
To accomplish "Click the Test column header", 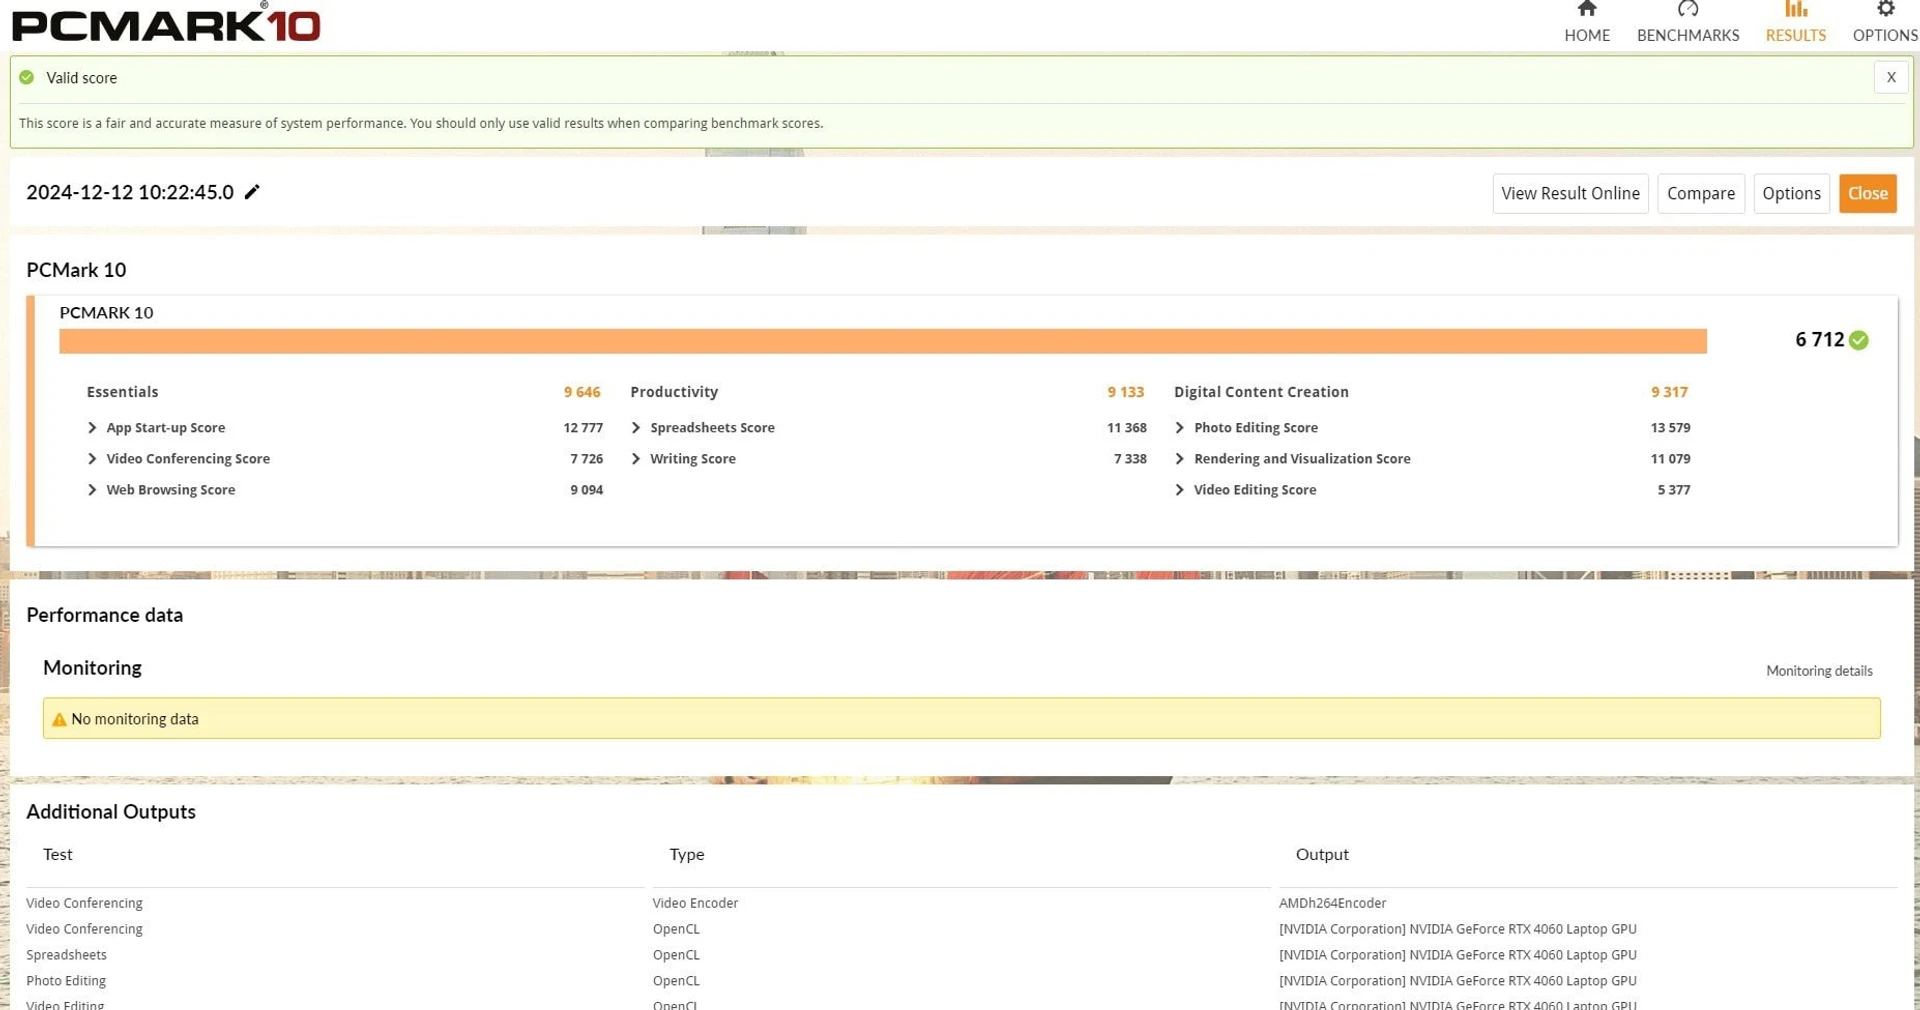I will coord(58,854).
